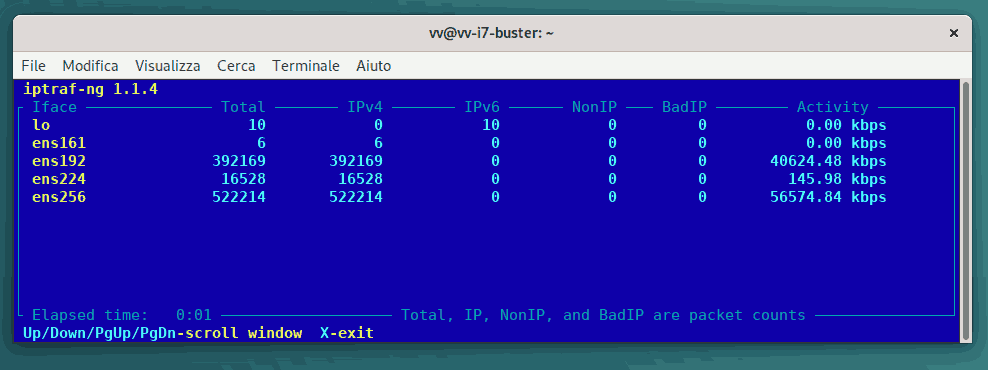
Task: Click Total value 392169 for ens192
Action: pyautogui.click(x=239, y=161)
